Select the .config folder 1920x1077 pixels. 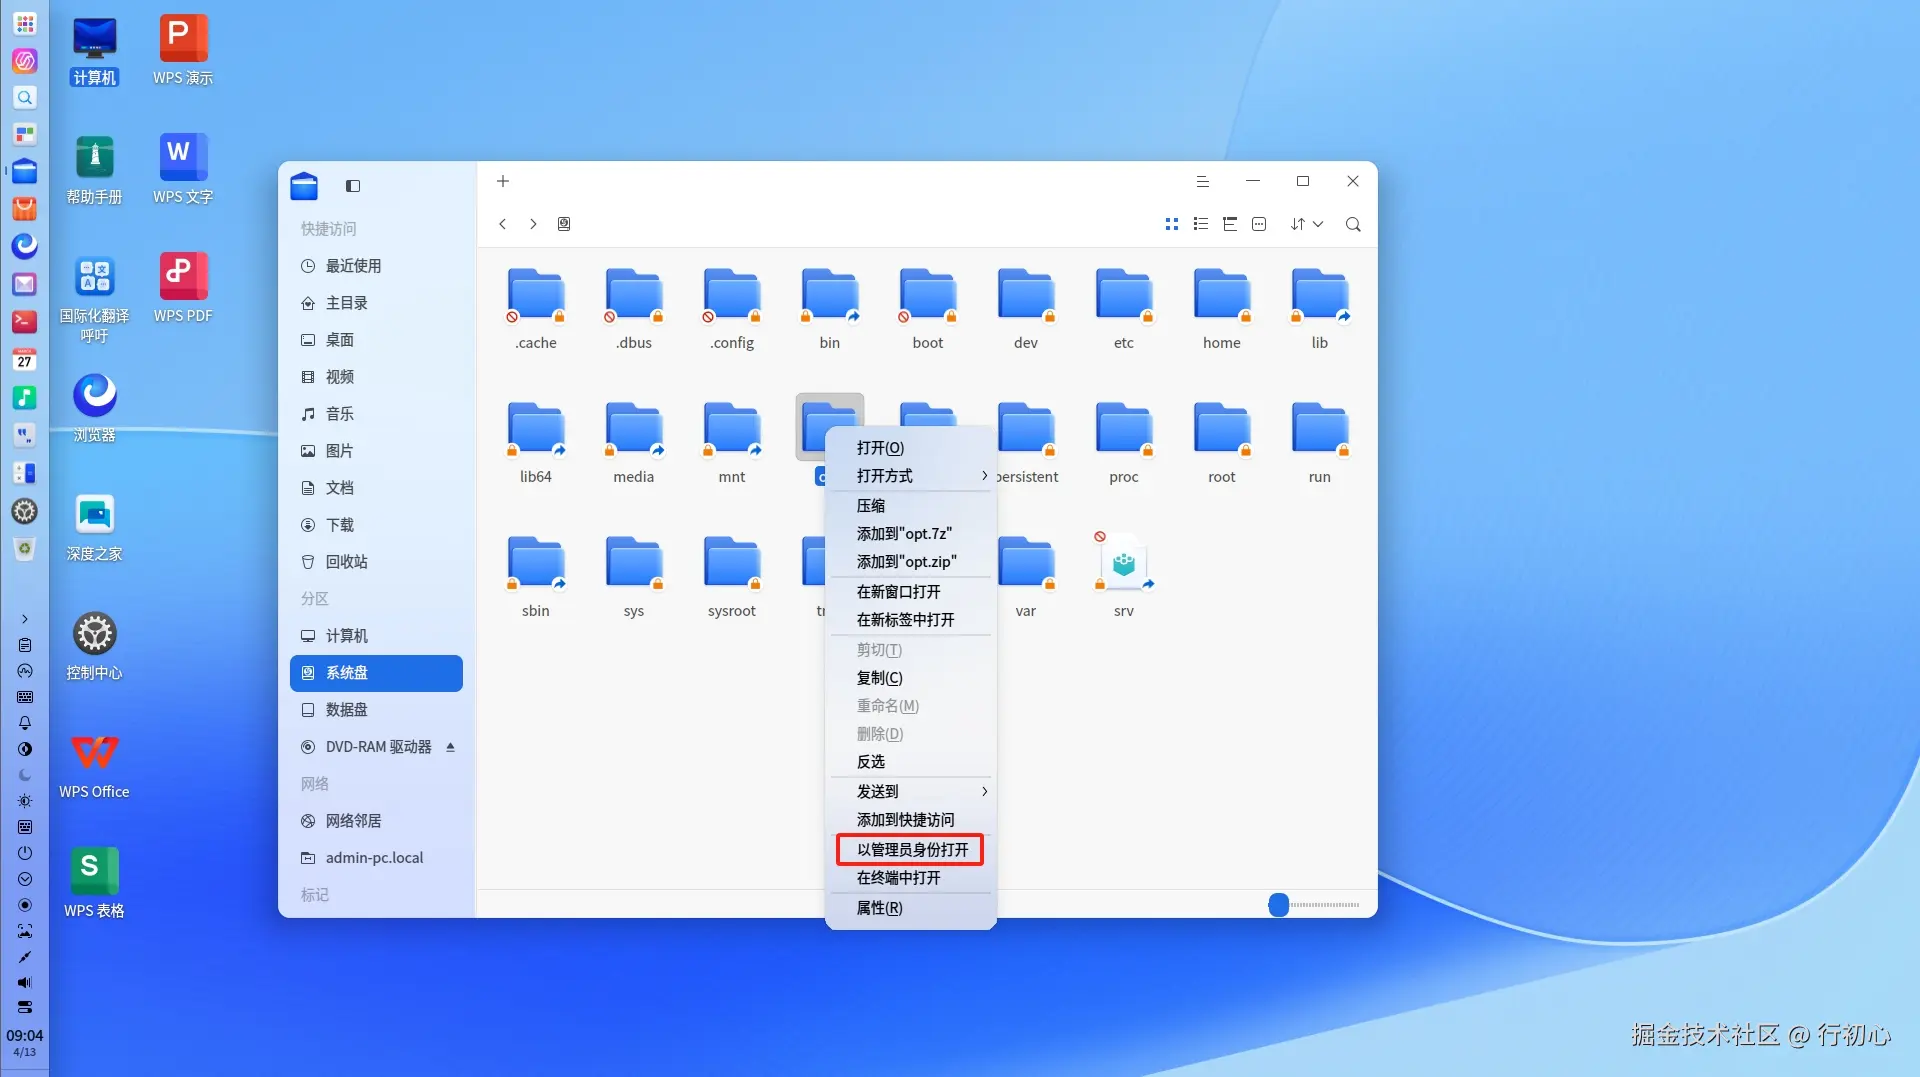[732, 298]
